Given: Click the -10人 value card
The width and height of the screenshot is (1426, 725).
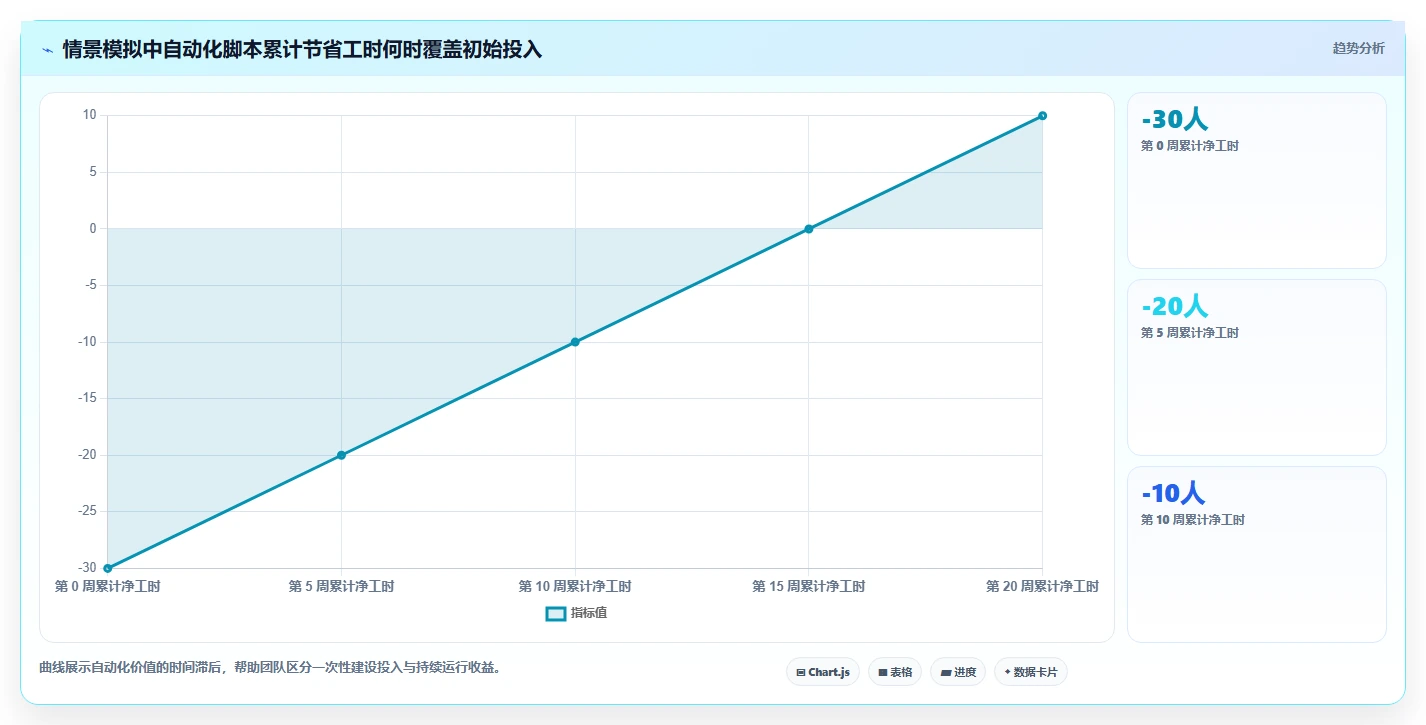Looking at the screenshot, I should (x=1257, y=554).
